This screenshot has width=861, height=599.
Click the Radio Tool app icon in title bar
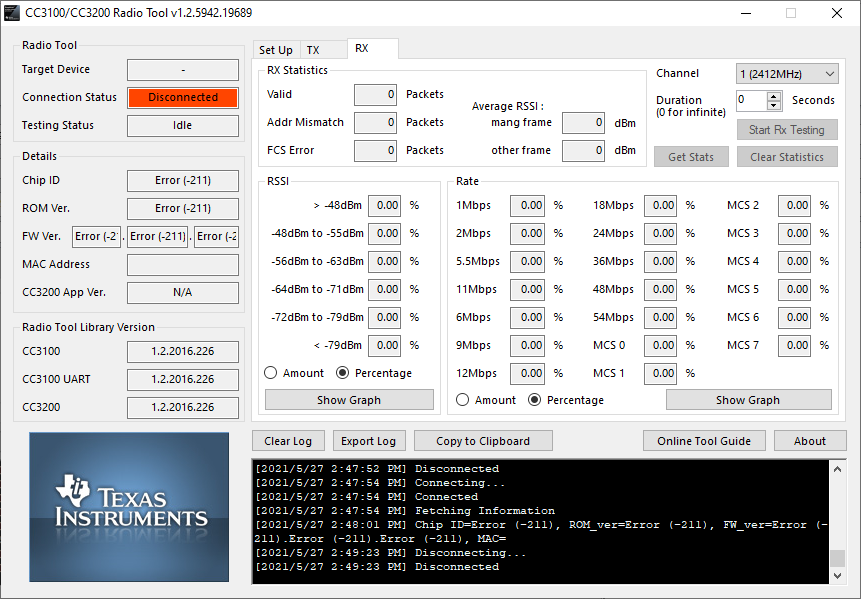pos(12,13)
